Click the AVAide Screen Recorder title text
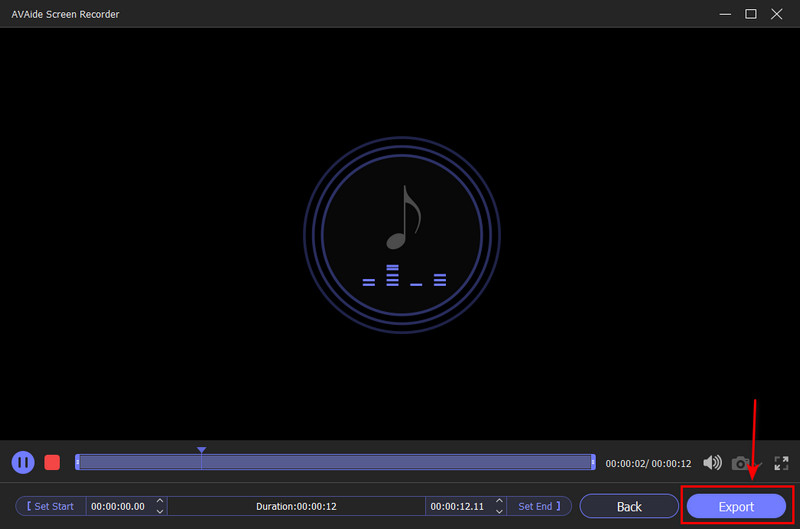Screen dimensions: 800x529 65,14
